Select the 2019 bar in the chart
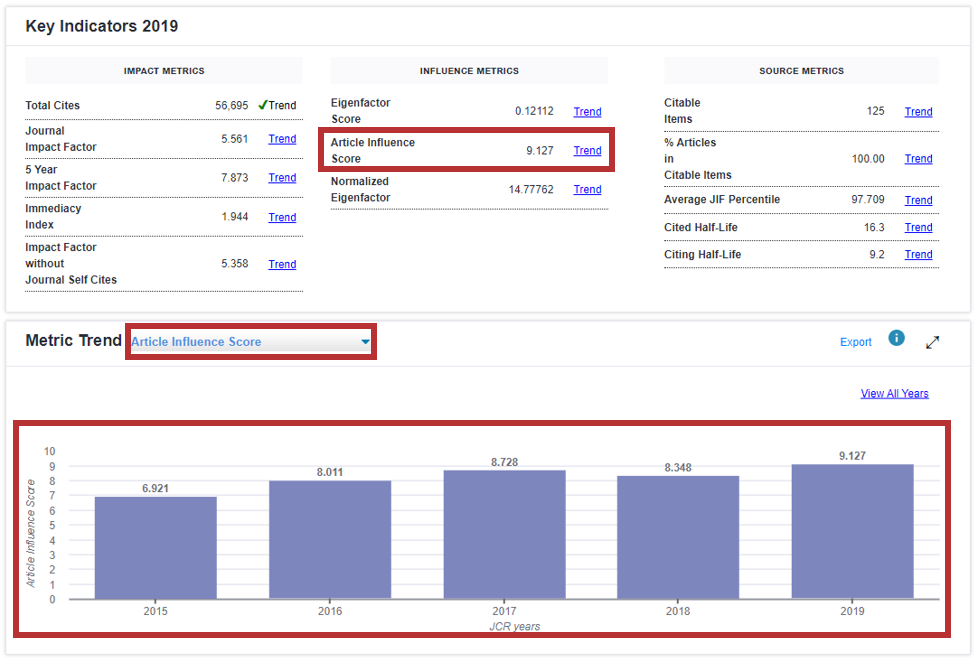Screen dimensions: 978x662 [852, 532]
